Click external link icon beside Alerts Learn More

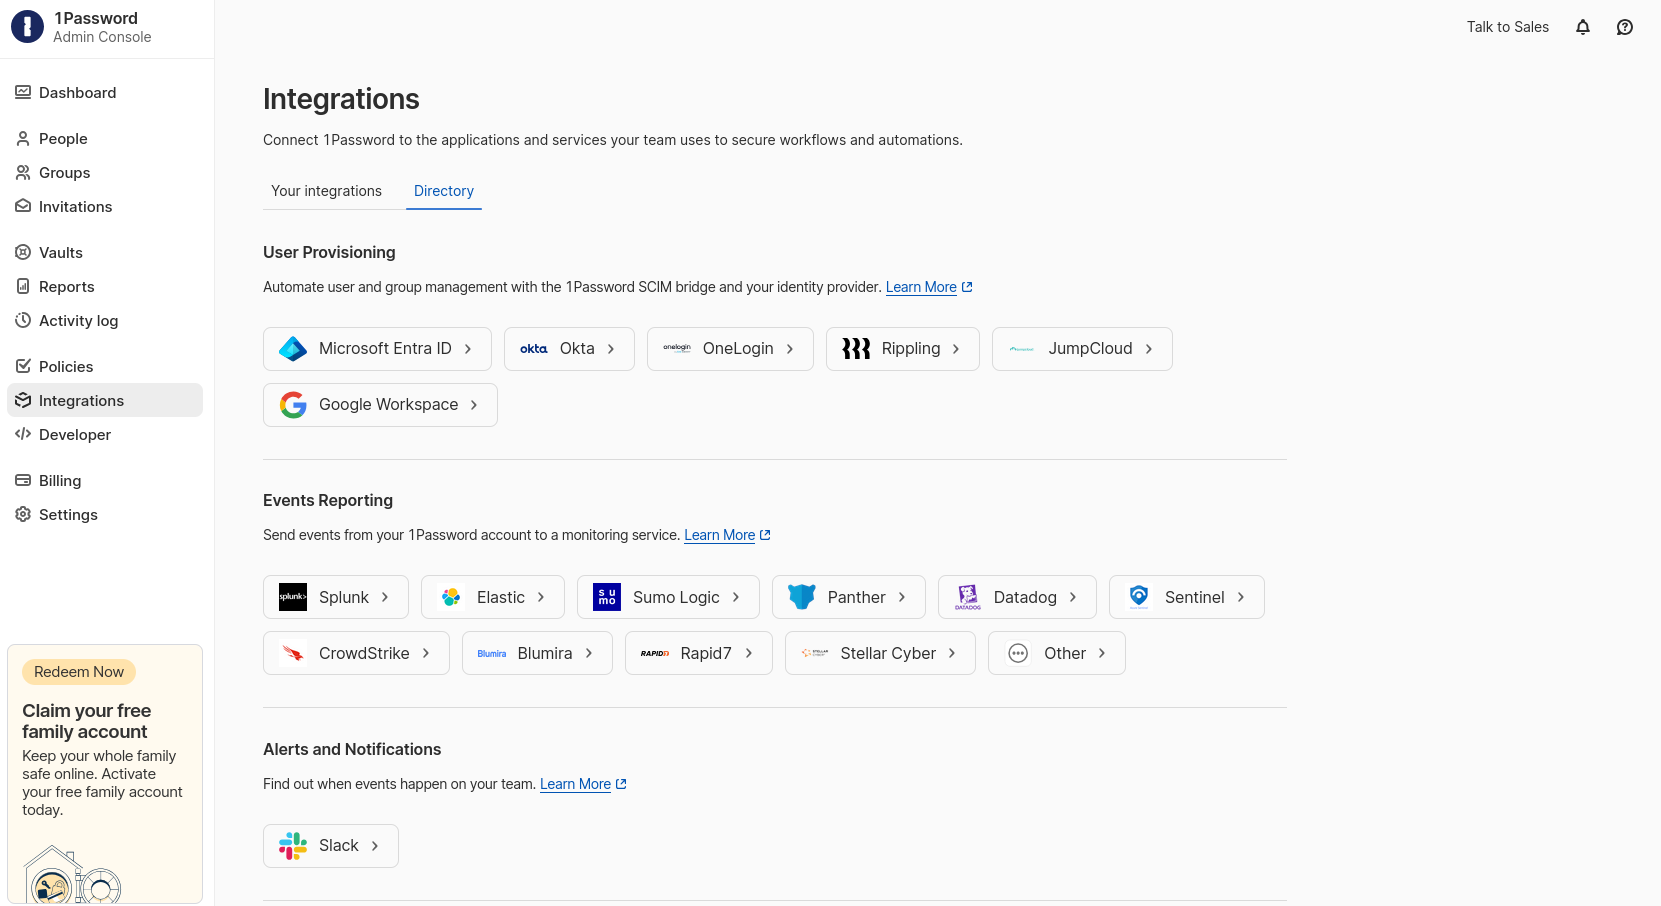[621, 784]
